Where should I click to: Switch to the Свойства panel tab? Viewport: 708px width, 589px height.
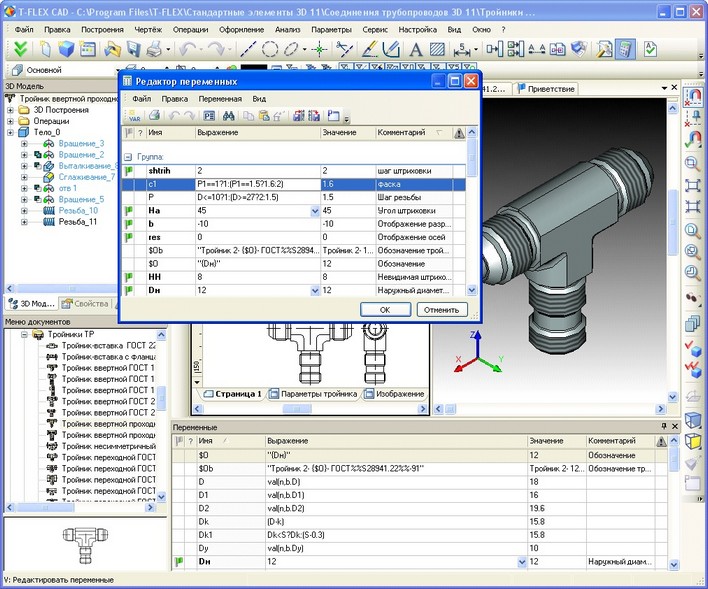pyautogui.click(x=86, y=304)
